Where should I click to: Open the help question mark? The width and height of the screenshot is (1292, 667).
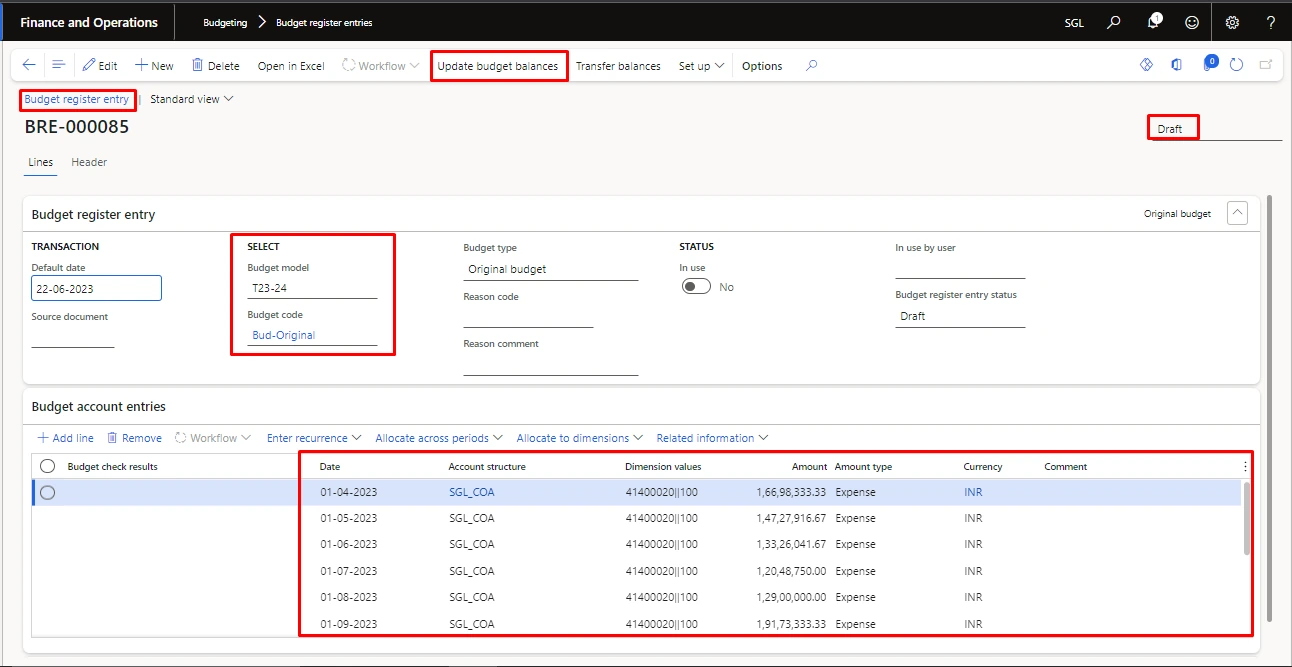tap(1270, 22)
